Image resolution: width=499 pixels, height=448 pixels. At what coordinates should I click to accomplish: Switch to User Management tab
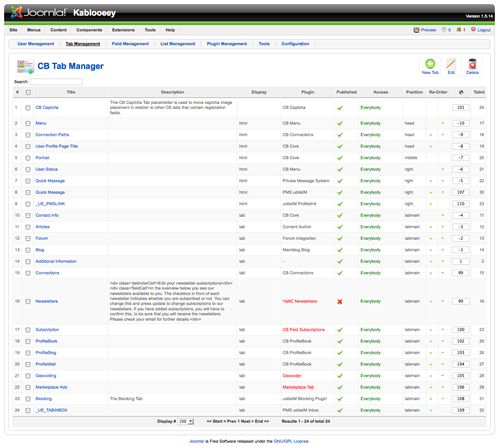(x=36, y=44)
